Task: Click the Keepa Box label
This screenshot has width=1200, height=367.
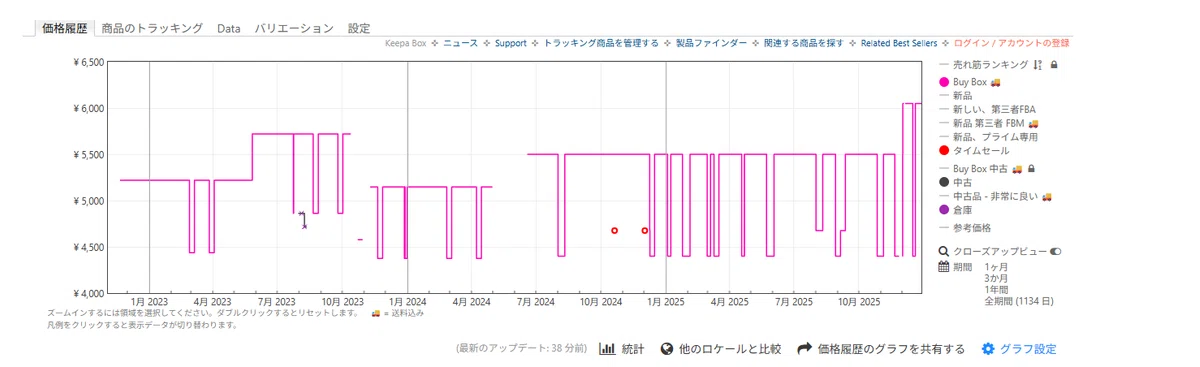Action: point(406,43)
